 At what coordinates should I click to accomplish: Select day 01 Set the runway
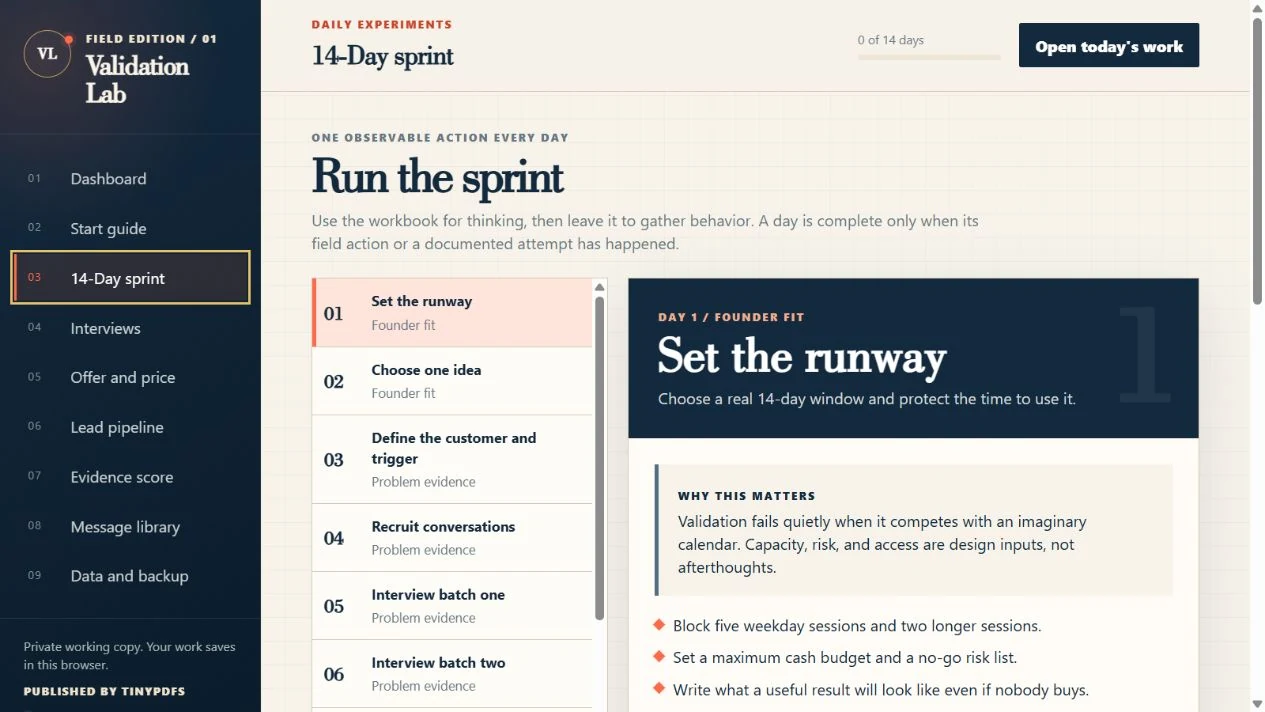(x=452, y=313)
